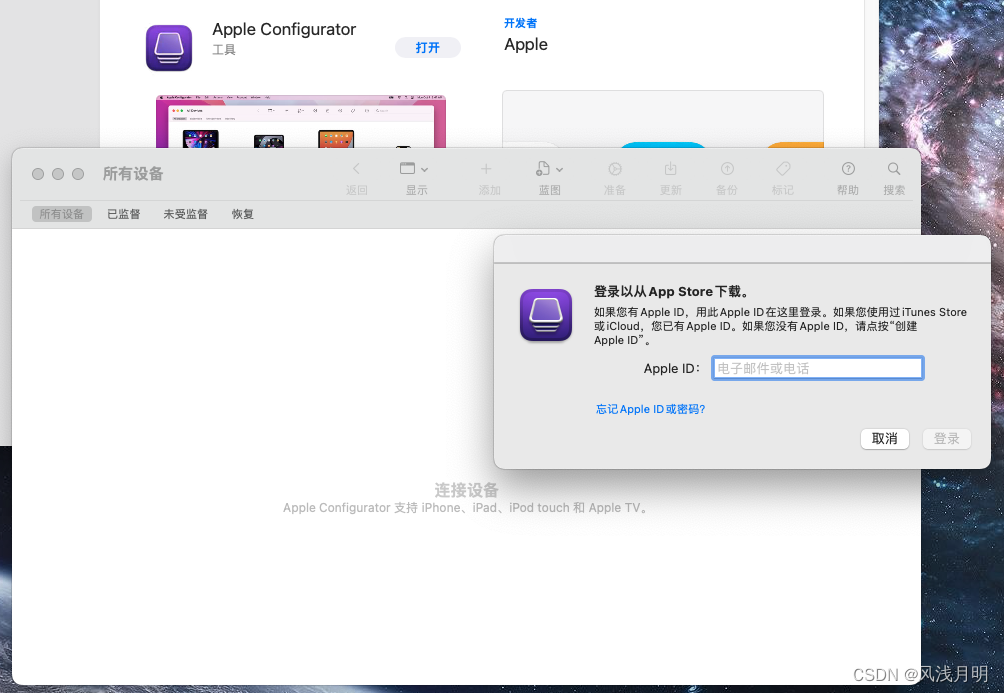Screen dimensions: 1004x693
Task: Open 帮助 help in the toolbar
Action: (x=848, y=169)
